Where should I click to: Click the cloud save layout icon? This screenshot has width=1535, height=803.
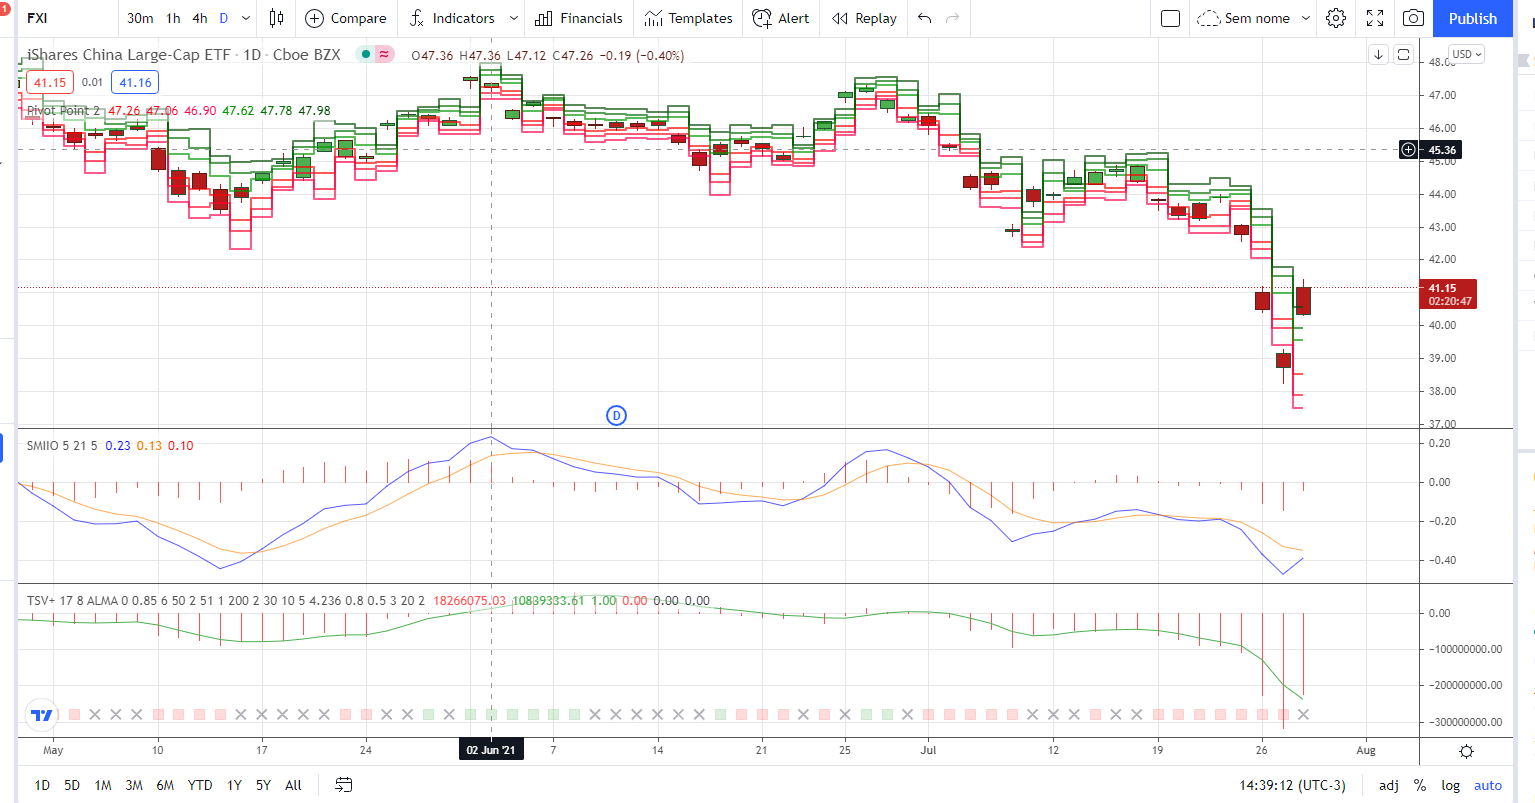pyautogui.click(x=1208, y=18)
